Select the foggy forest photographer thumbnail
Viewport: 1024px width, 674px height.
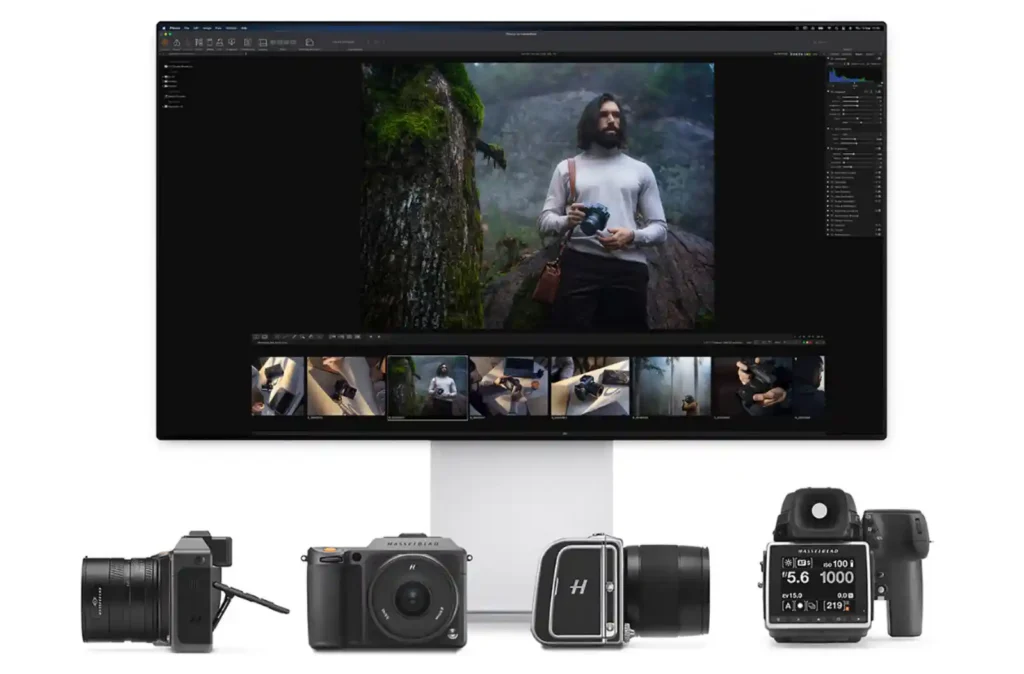click(671, 386)
